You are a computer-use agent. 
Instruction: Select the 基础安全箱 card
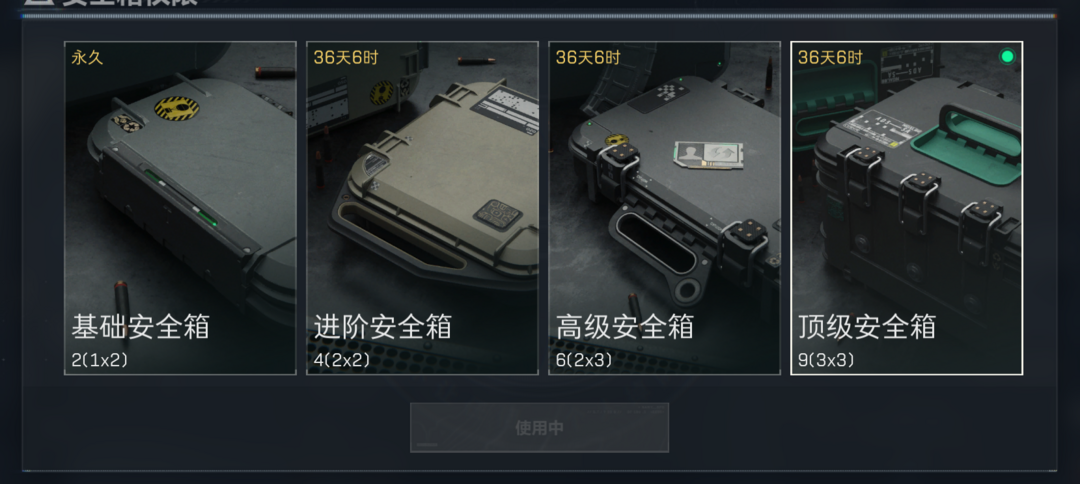pyautogui.click(x=180, y=208)
